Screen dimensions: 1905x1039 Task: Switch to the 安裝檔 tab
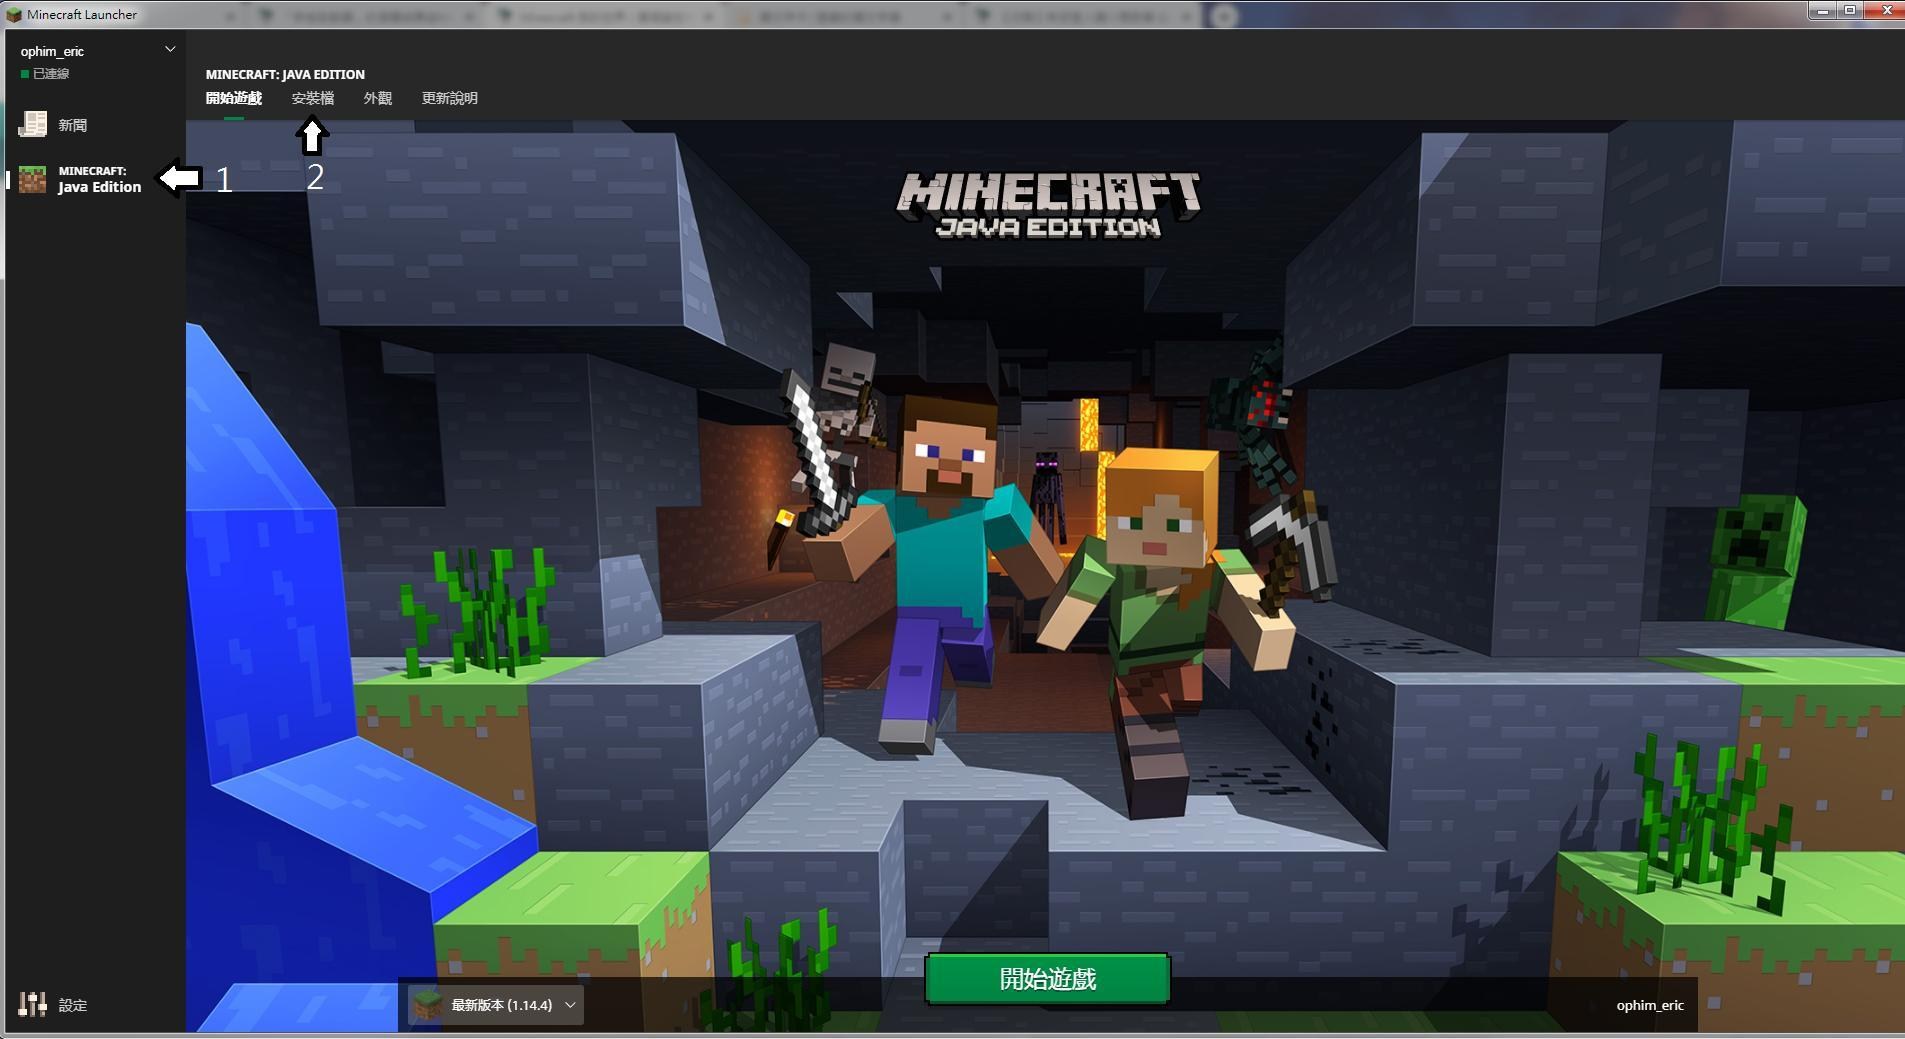tap(313, 98)
